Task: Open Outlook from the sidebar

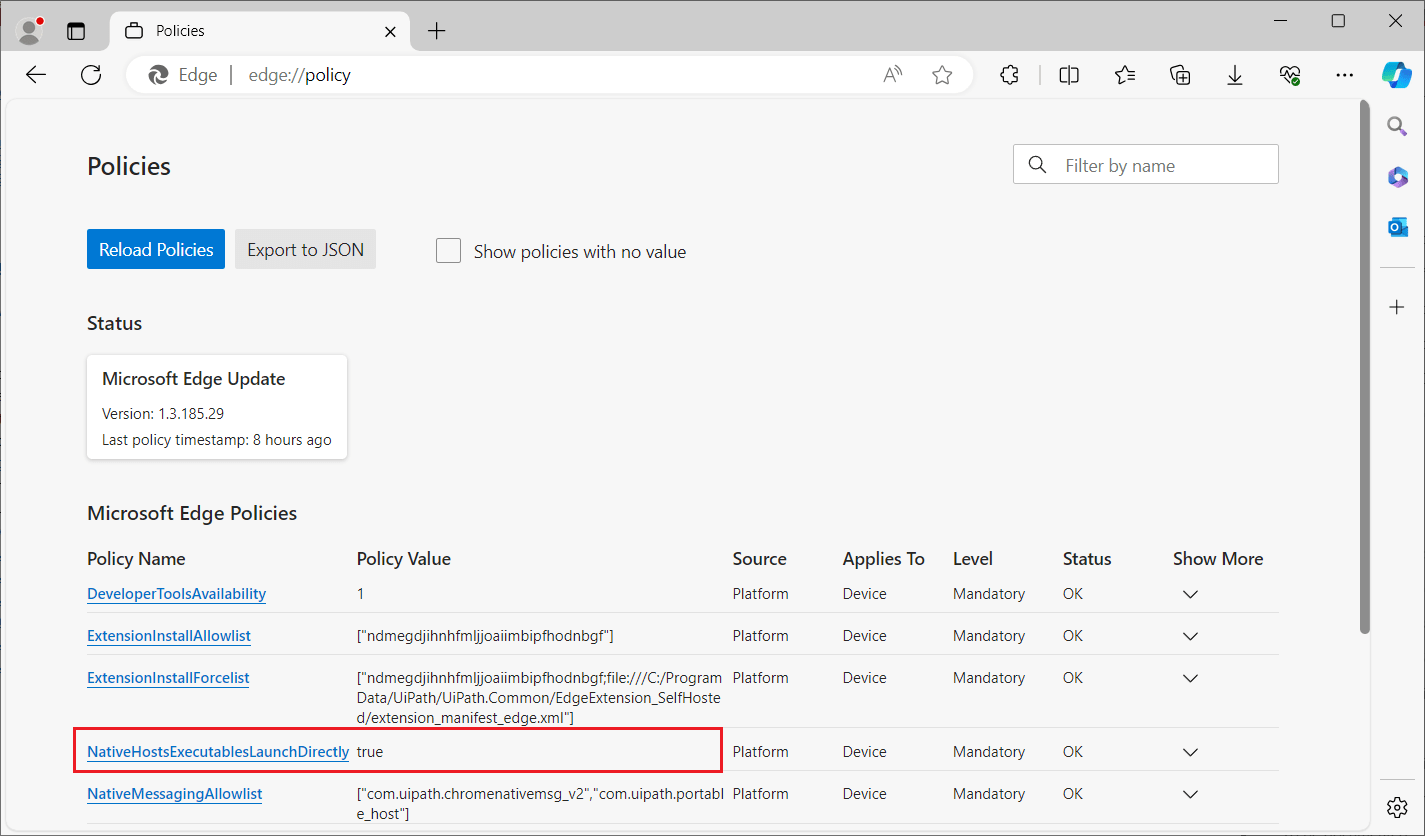Action: click(x=1397, y=227)
